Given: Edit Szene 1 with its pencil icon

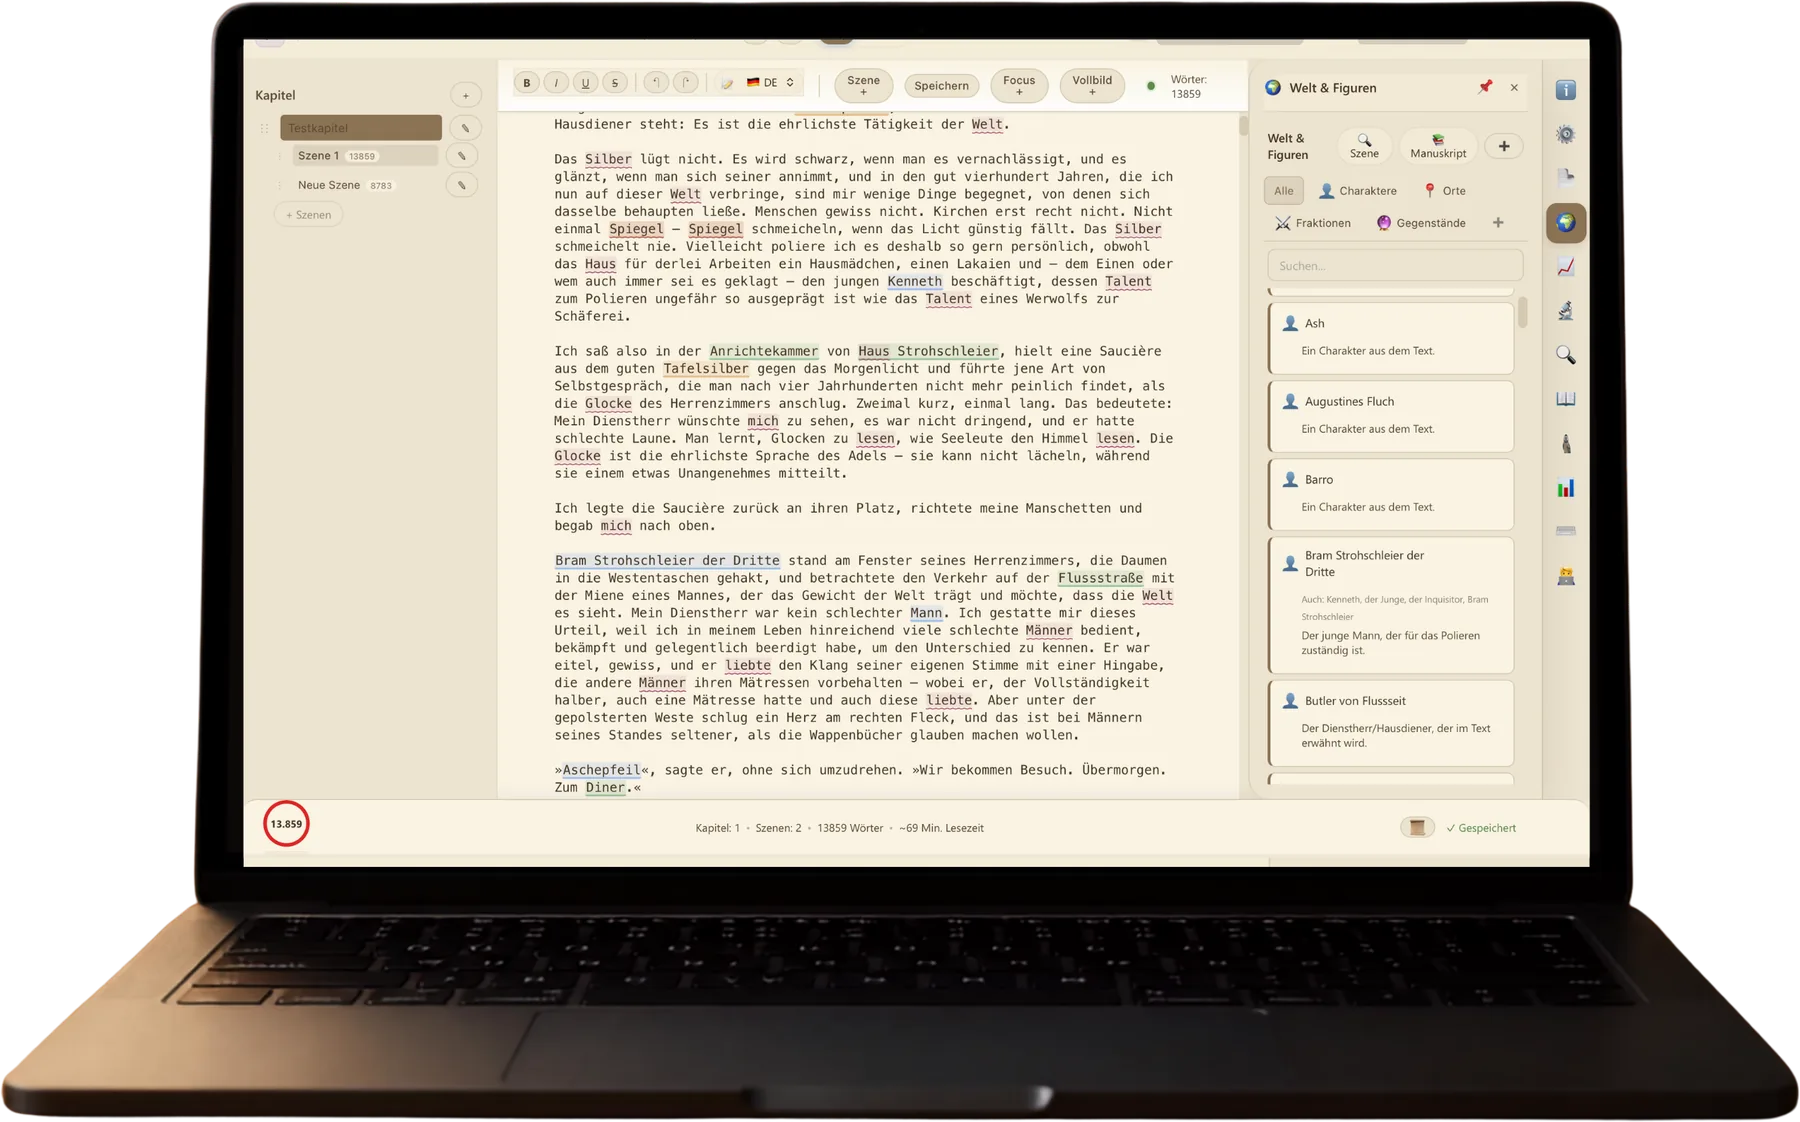Looking at the screenshot, I should (x=462, y=156).
